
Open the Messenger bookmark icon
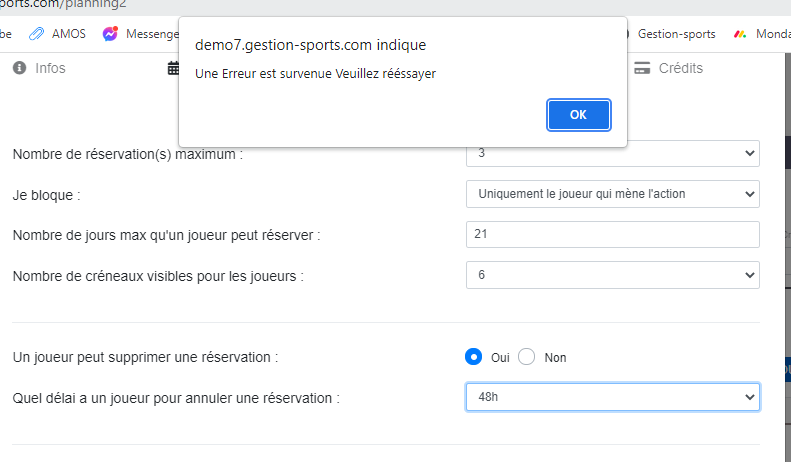pyautogui.click(x=110, y=33)
